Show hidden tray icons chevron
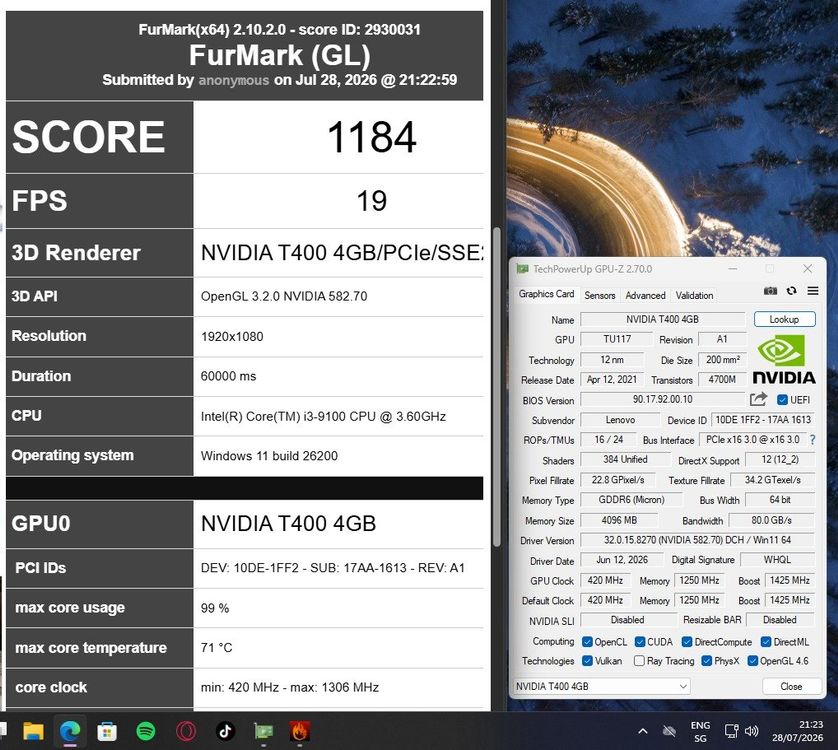This screenshot has width=838, height=750. pyautogui.click(x=643, y=731)
